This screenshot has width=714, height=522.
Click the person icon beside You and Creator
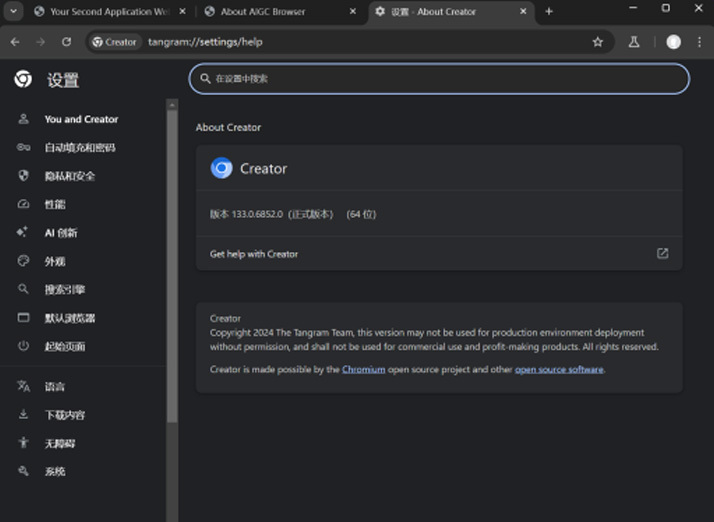pyautogui.click(x=23, y=119)
